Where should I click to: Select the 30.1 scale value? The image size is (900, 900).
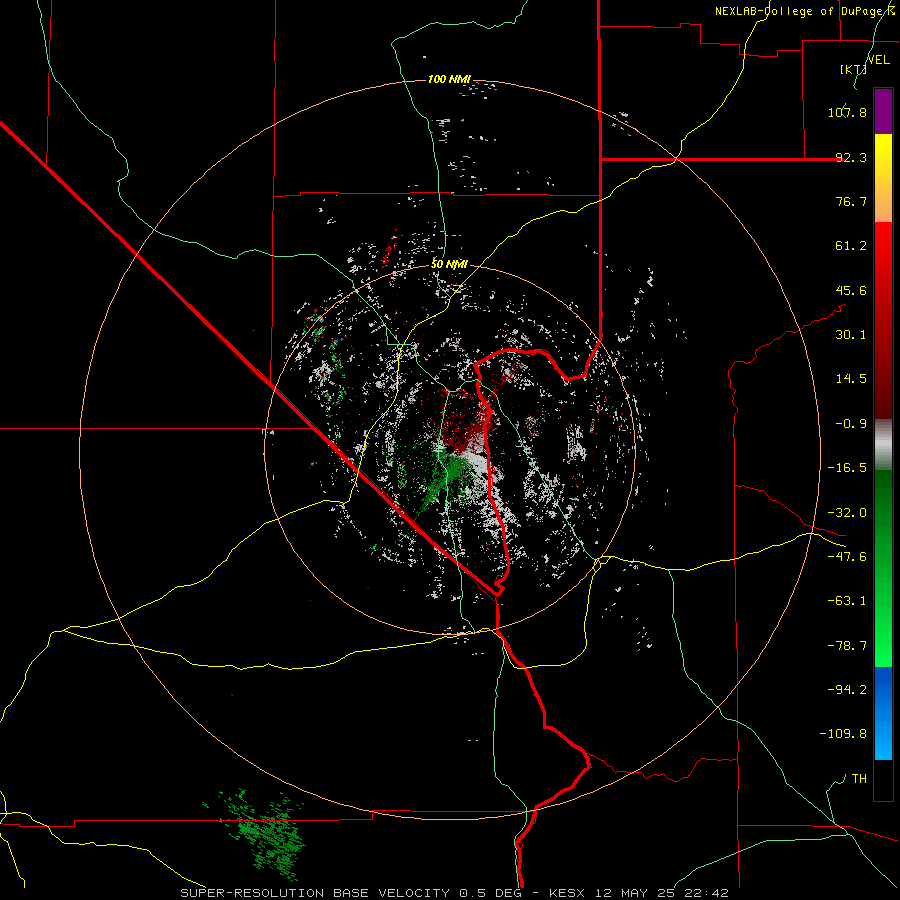(x=851, y=335)
